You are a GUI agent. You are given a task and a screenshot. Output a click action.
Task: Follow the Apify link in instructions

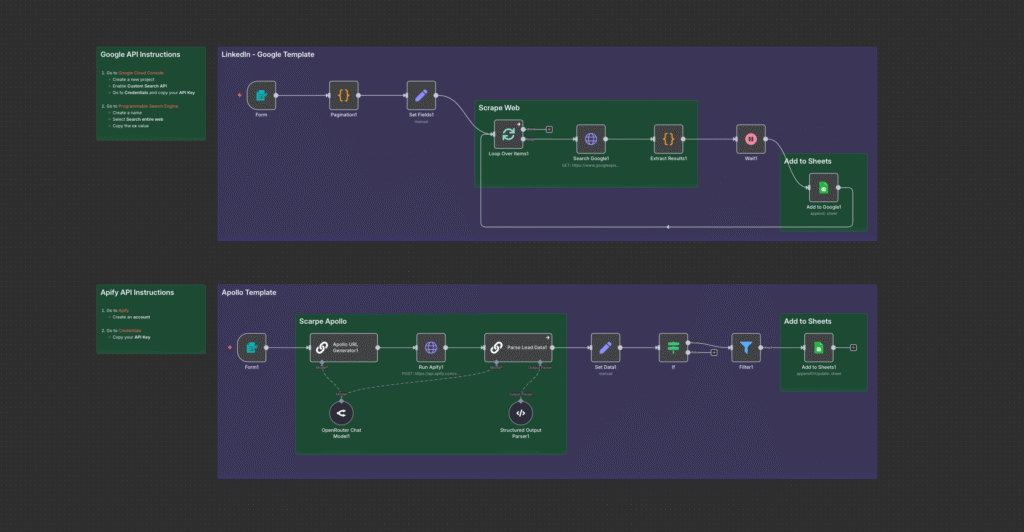tap(124, 311)
